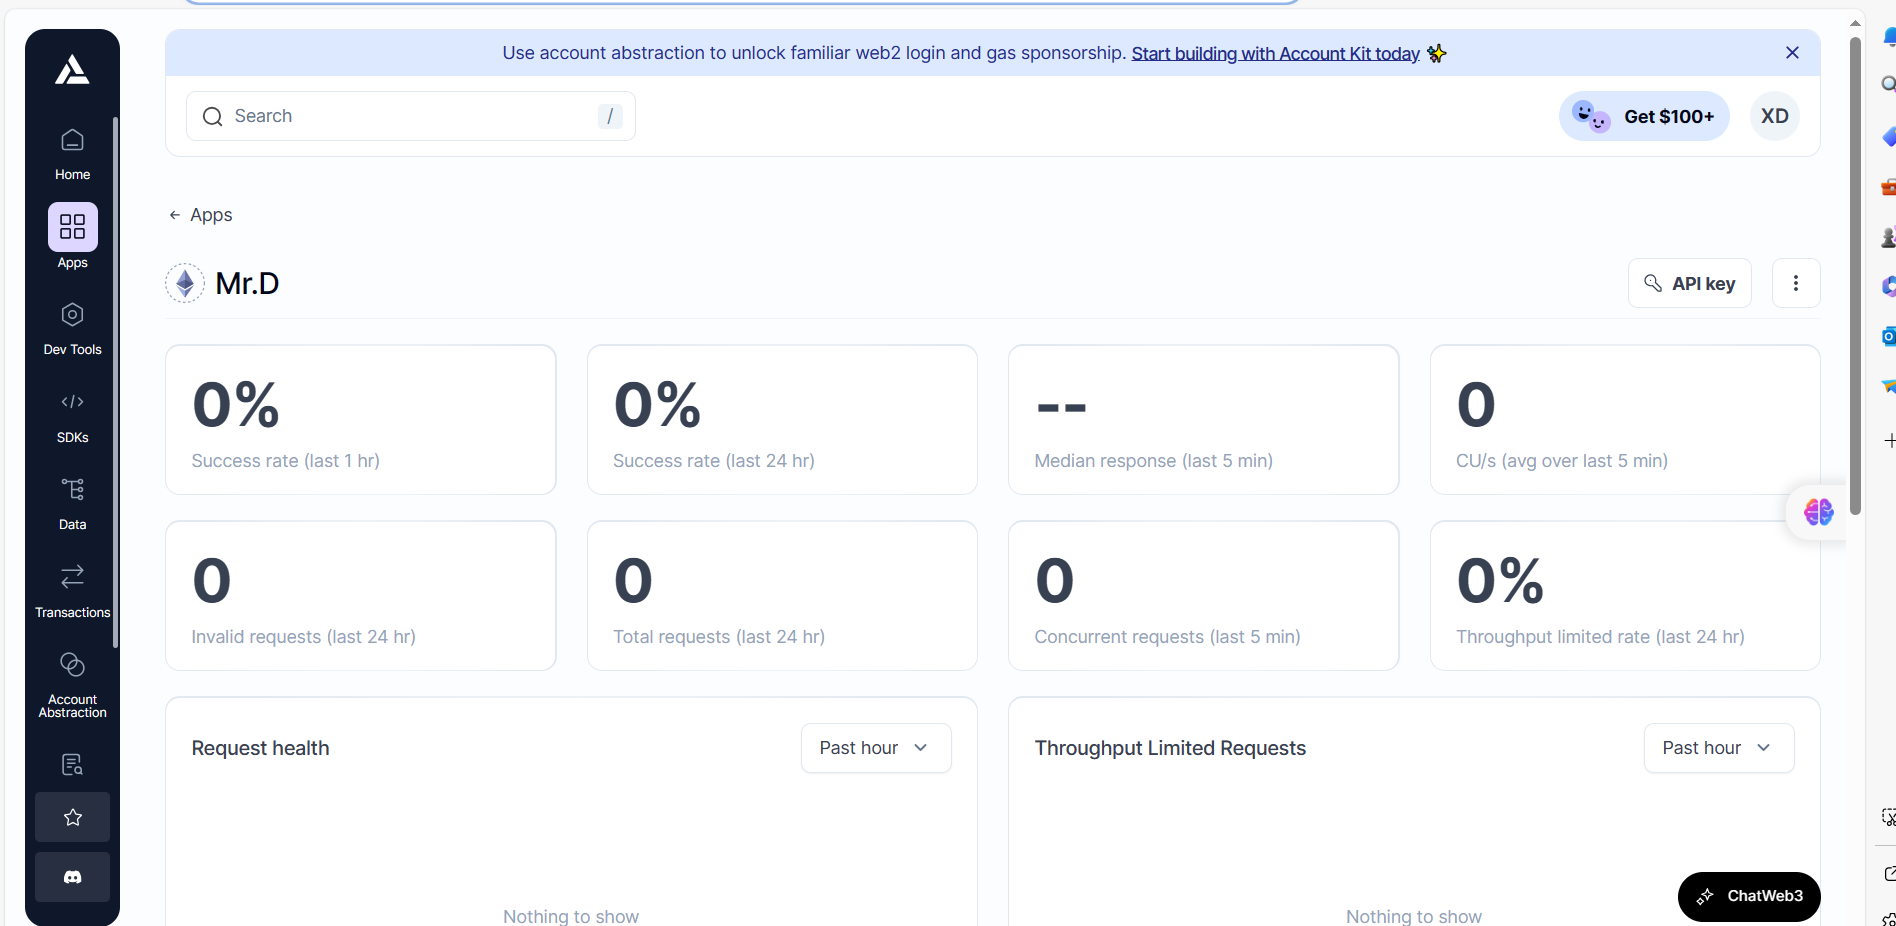Click the document search icon in the sidebar

[x=72, y=765]
